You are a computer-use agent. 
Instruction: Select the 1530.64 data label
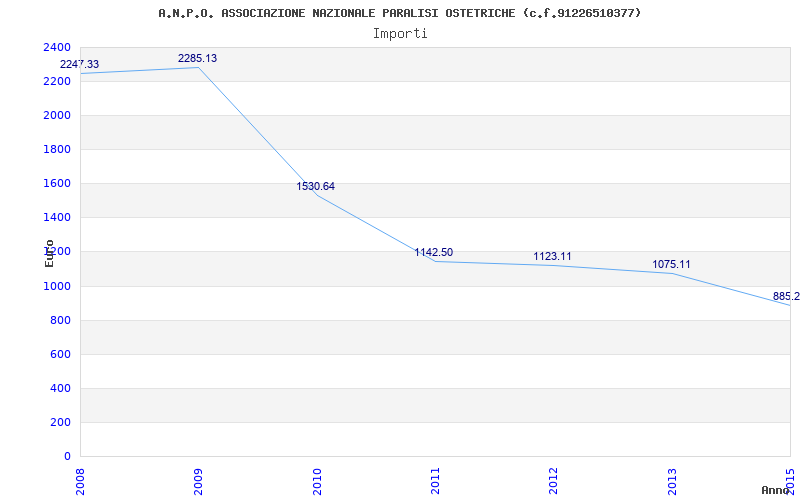tap(315, 186)
